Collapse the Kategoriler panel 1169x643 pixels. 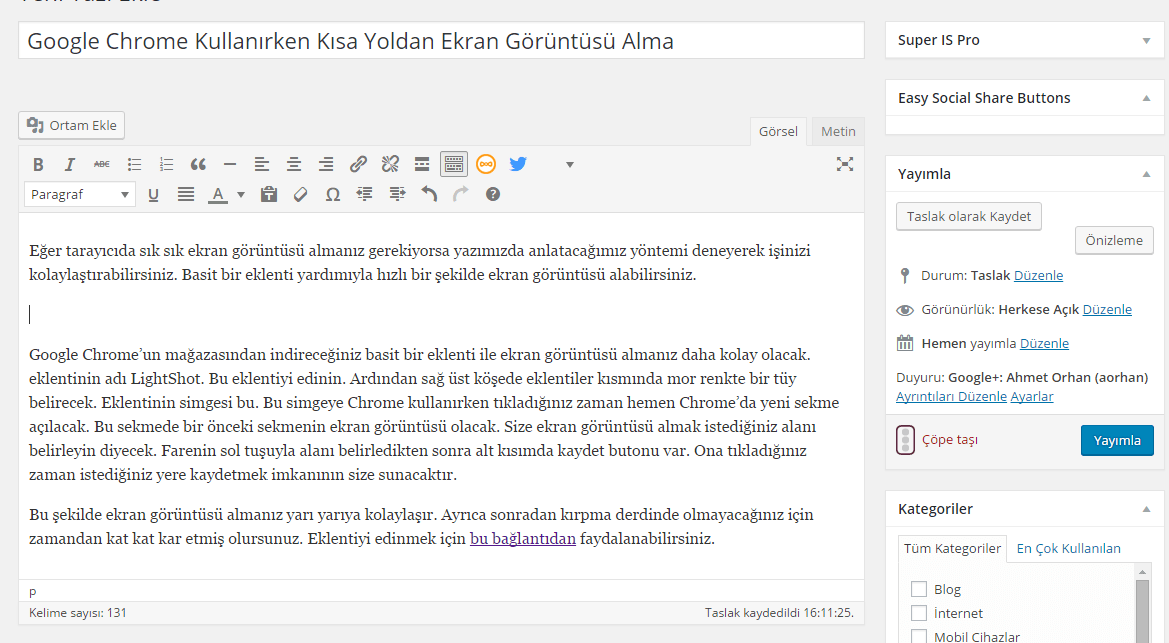[1146, 509]
